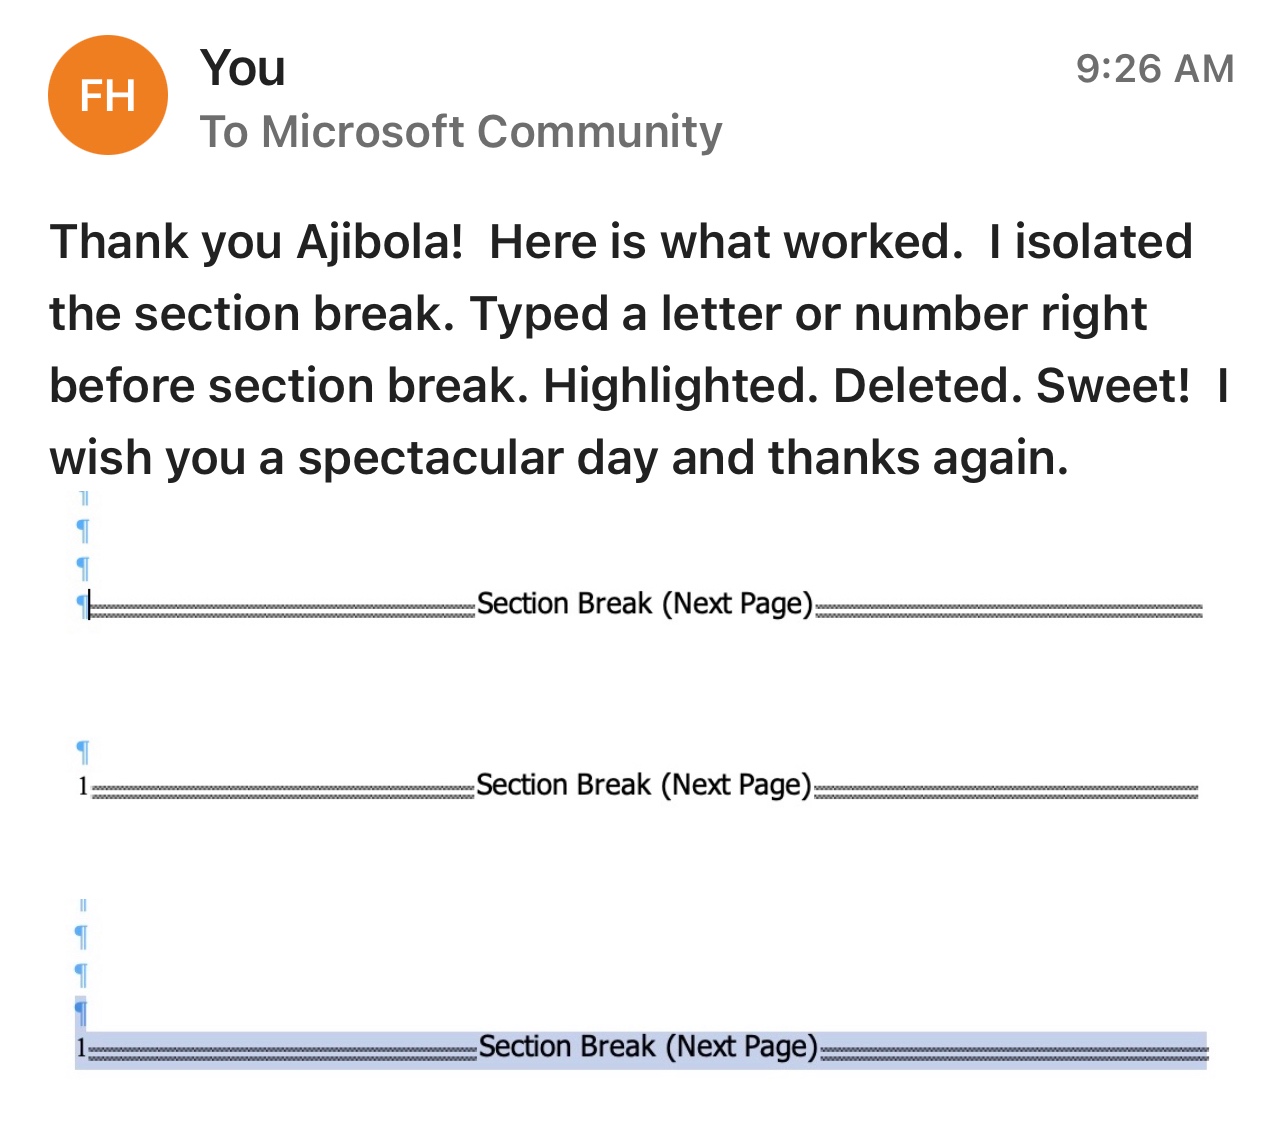Click the name Ajibola in the message

[380, 243]
